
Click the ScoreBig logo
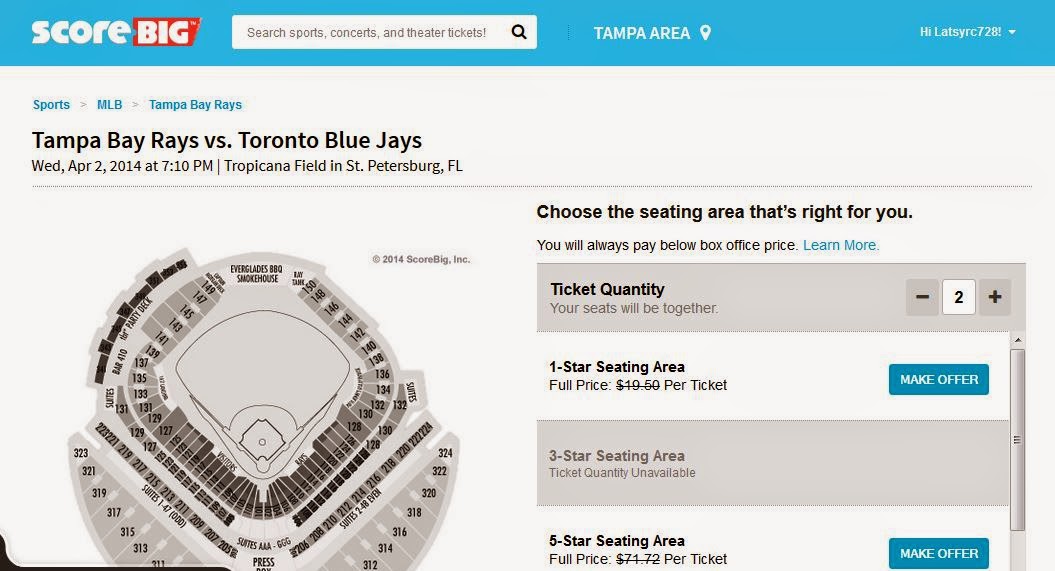116,32
